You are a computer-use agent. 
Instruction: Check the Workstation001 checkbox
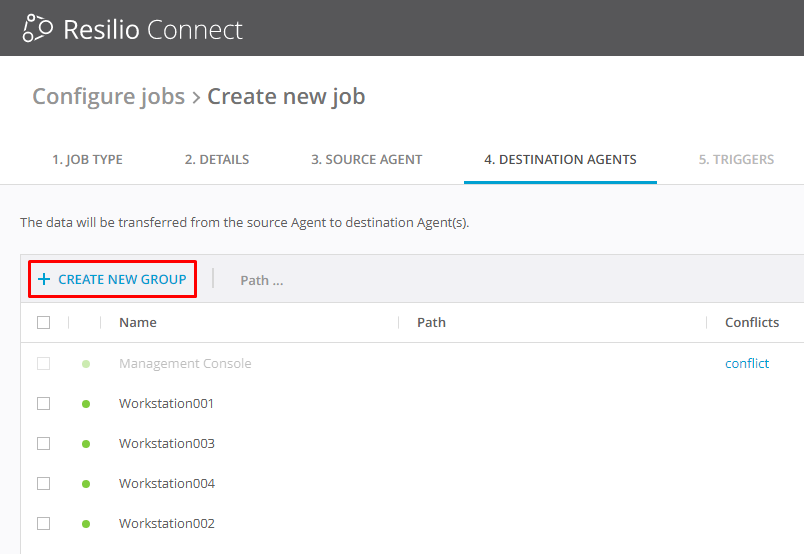coord(43,404)
